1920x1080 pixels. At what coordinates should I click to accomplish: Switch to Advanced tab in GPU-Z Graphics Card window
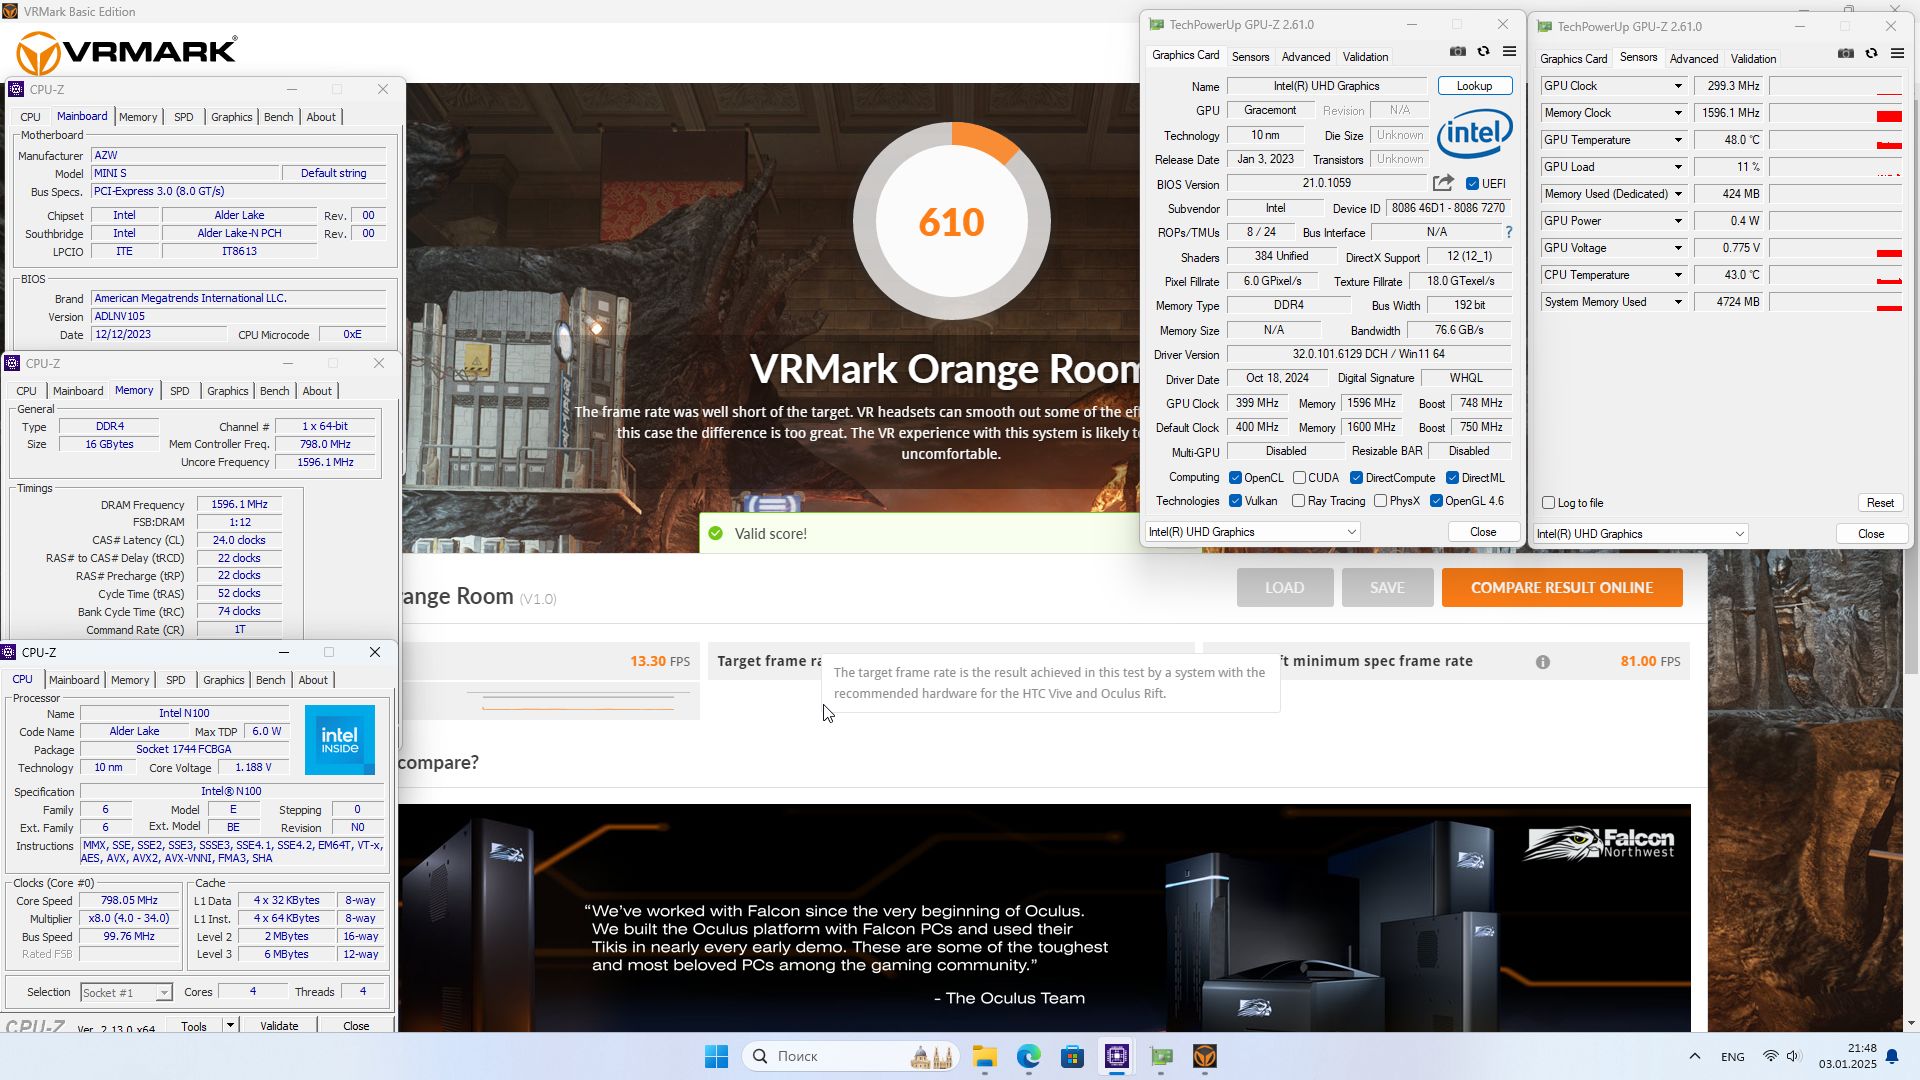pyautogui.click(x=1306, y=57)
